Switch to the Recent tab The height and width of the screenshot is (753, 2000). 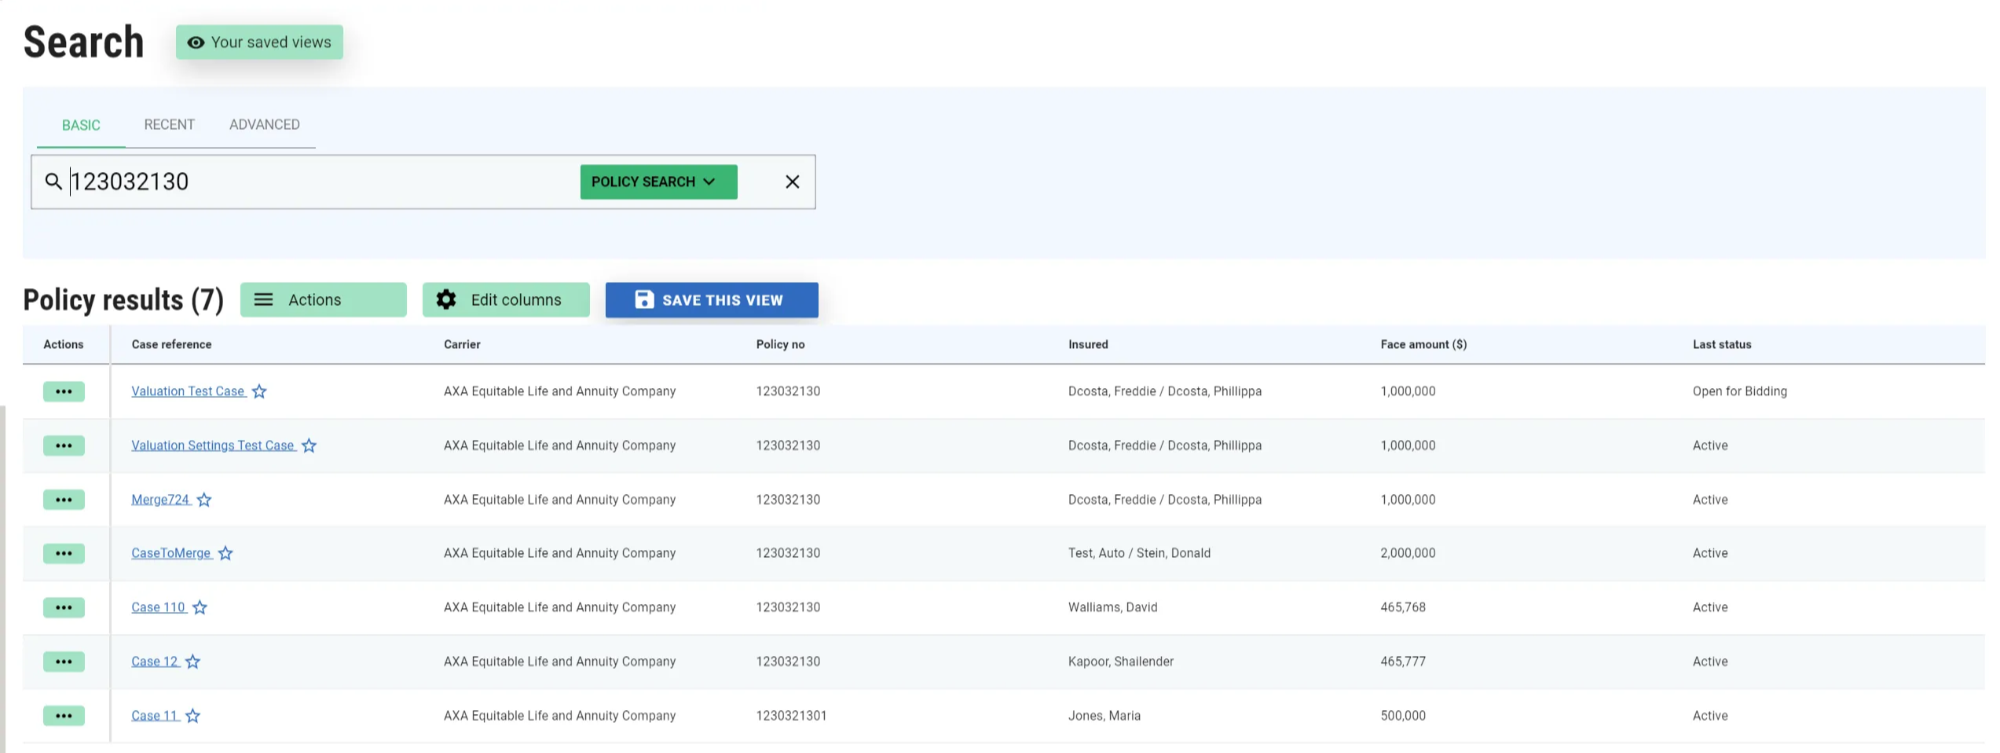169,125
